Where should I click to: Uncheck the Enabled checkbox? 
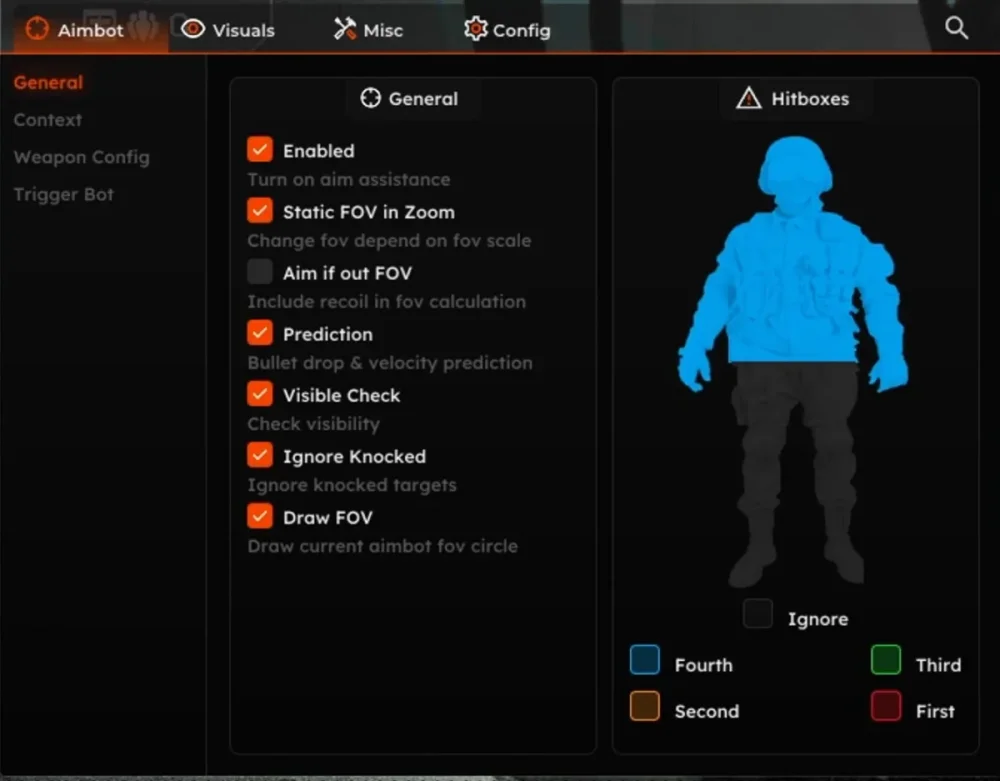click(260, 150)
